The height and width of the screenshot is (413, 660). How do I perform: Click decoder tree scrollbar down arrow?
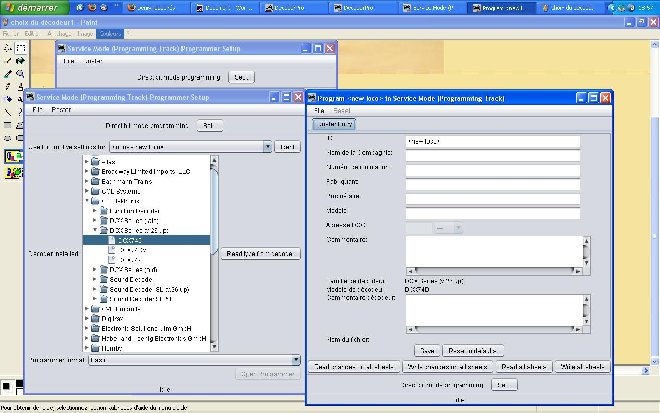(214, 347)
